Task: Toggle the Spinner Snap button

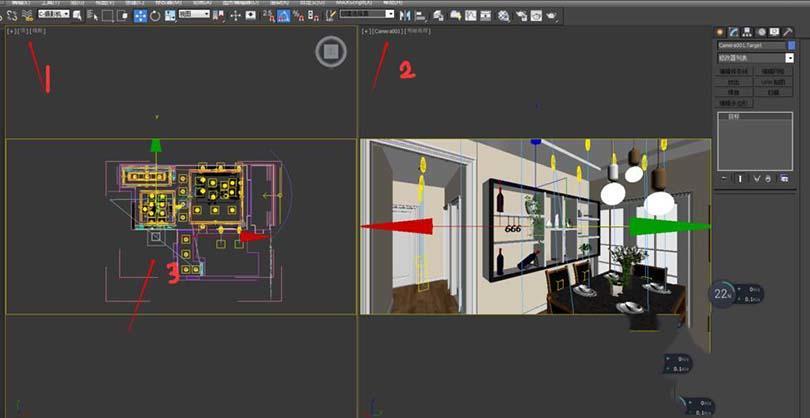Action: (x=313, y=16)
